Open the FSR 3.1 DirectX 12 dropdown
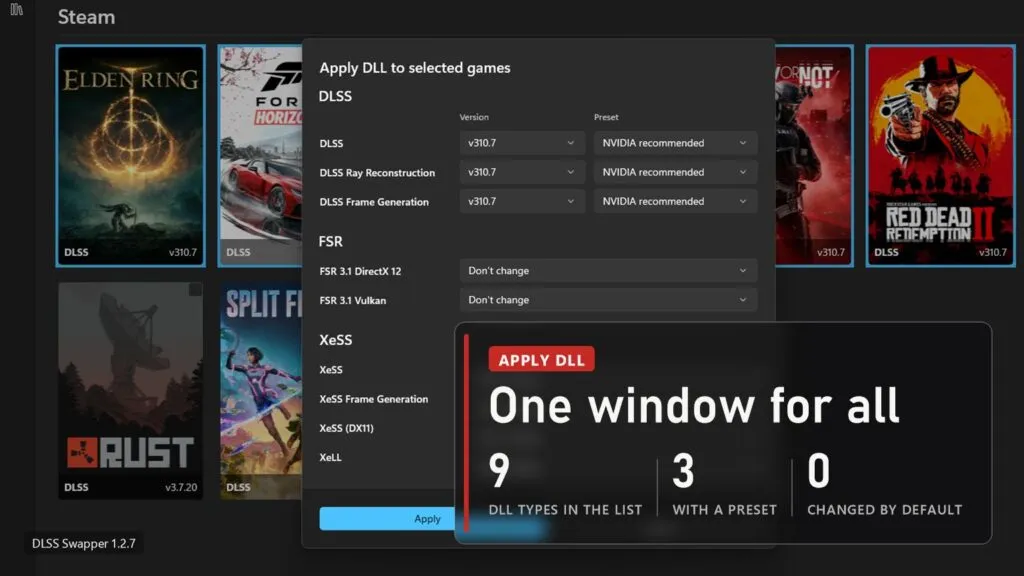This screenshot has height=576, width=1024. coord(608,270)
